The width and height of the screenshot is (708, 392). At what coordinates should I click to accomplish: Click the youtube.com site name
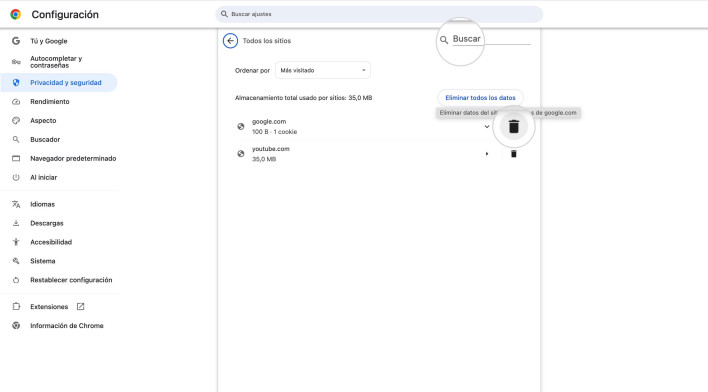tap(270, 149)
